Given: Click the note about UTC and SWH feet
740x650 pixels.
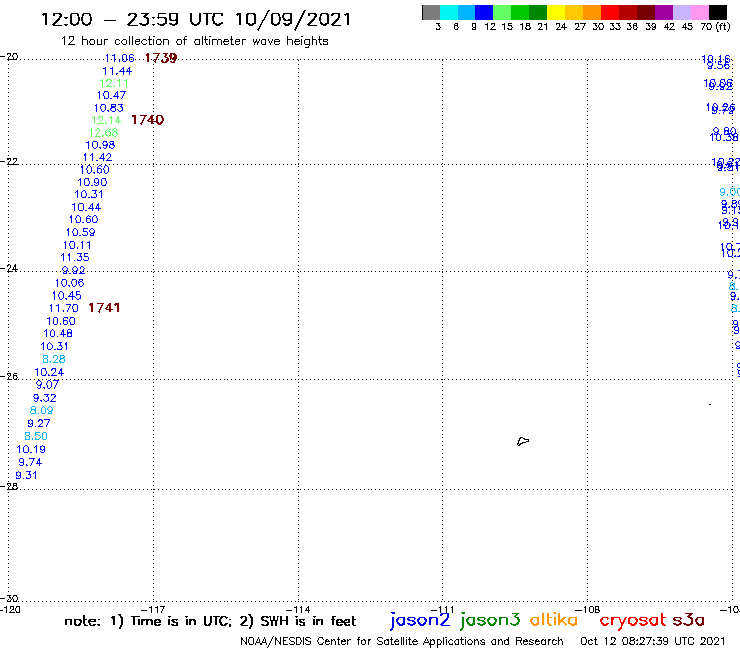Looking at the screenshot, I should coord(210,621).
